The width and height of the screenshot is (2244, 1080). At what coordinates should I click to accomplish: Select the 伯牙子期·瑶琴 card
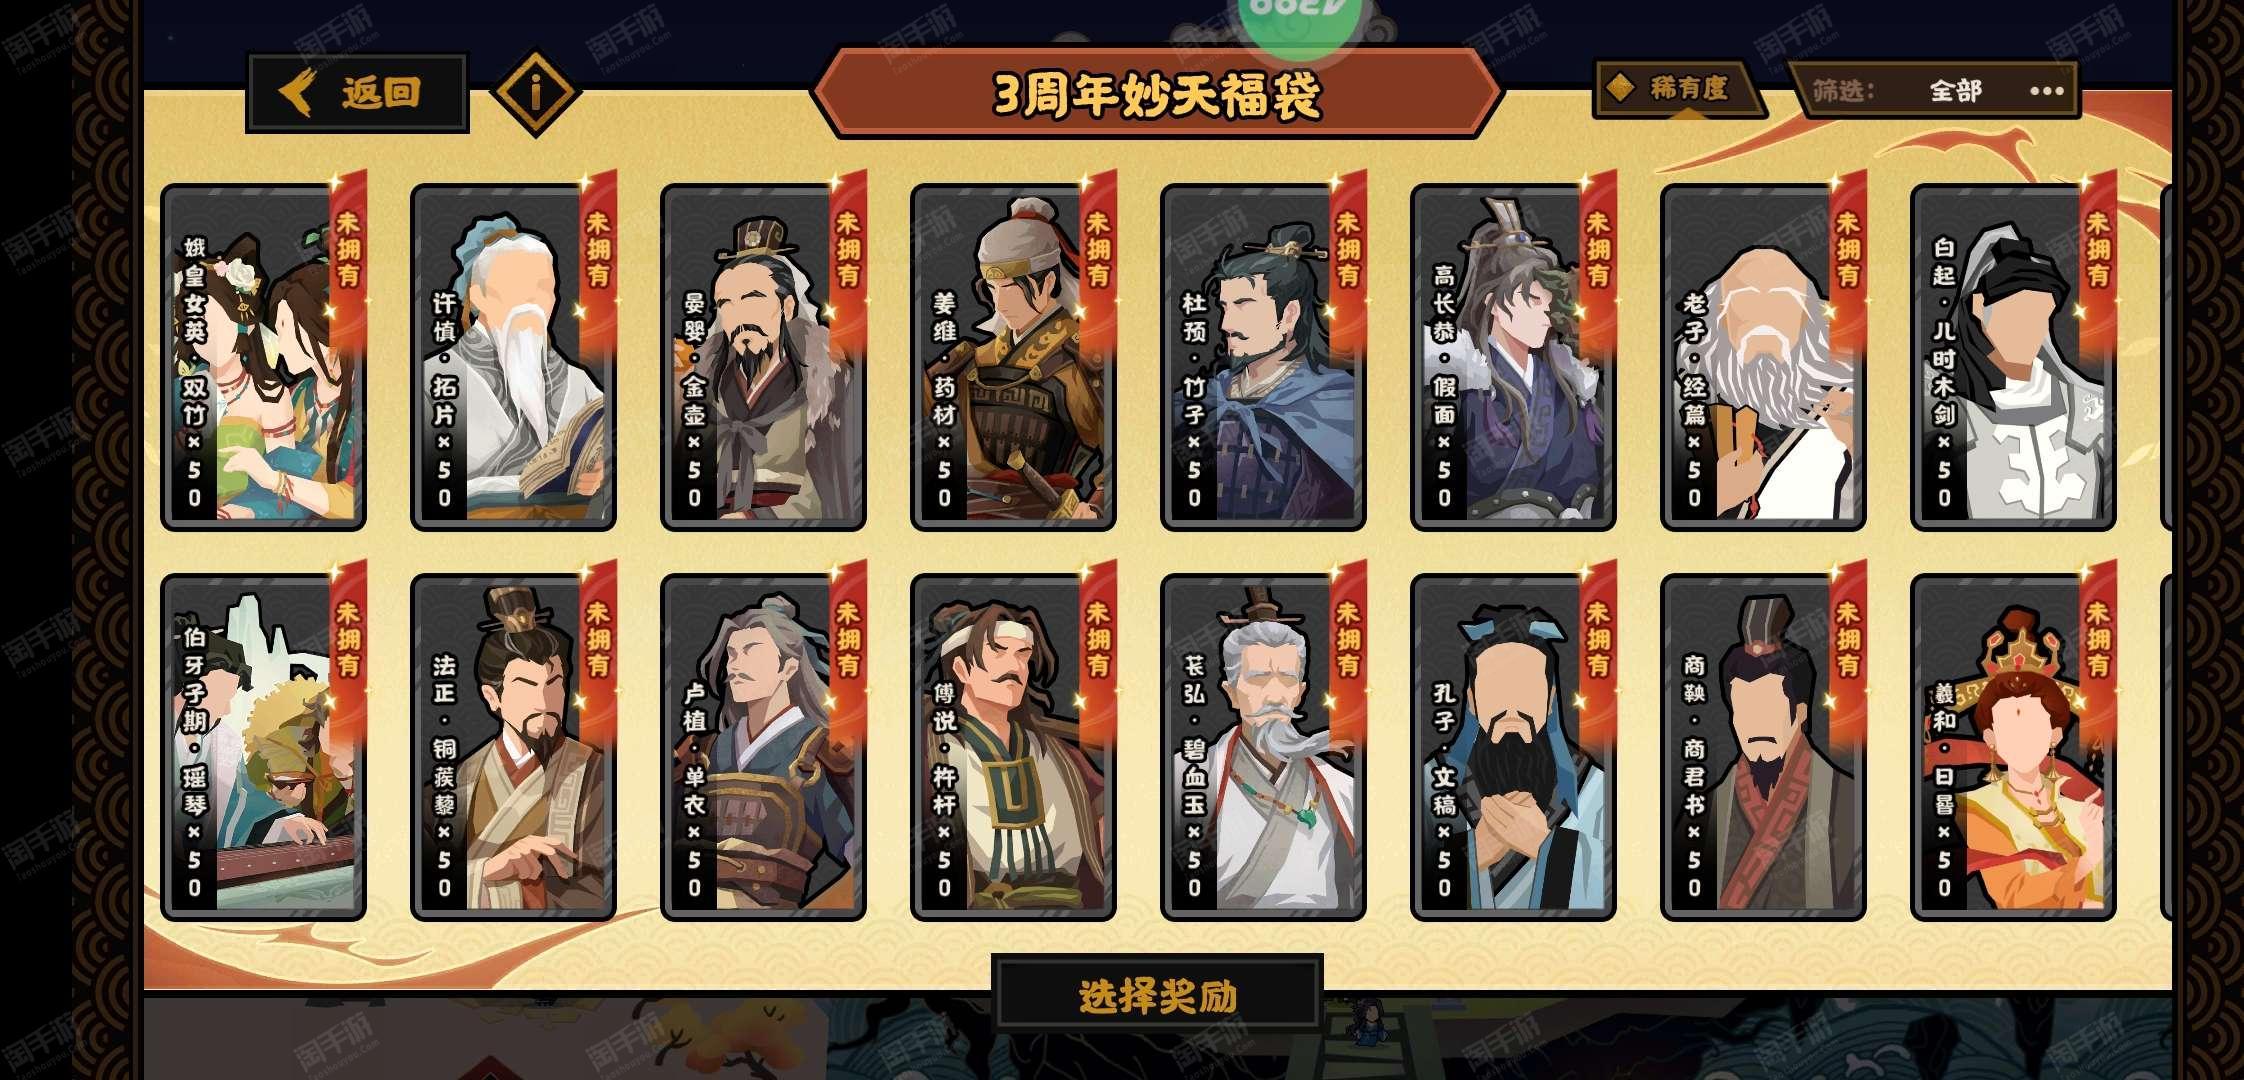(x=263, y=747)
